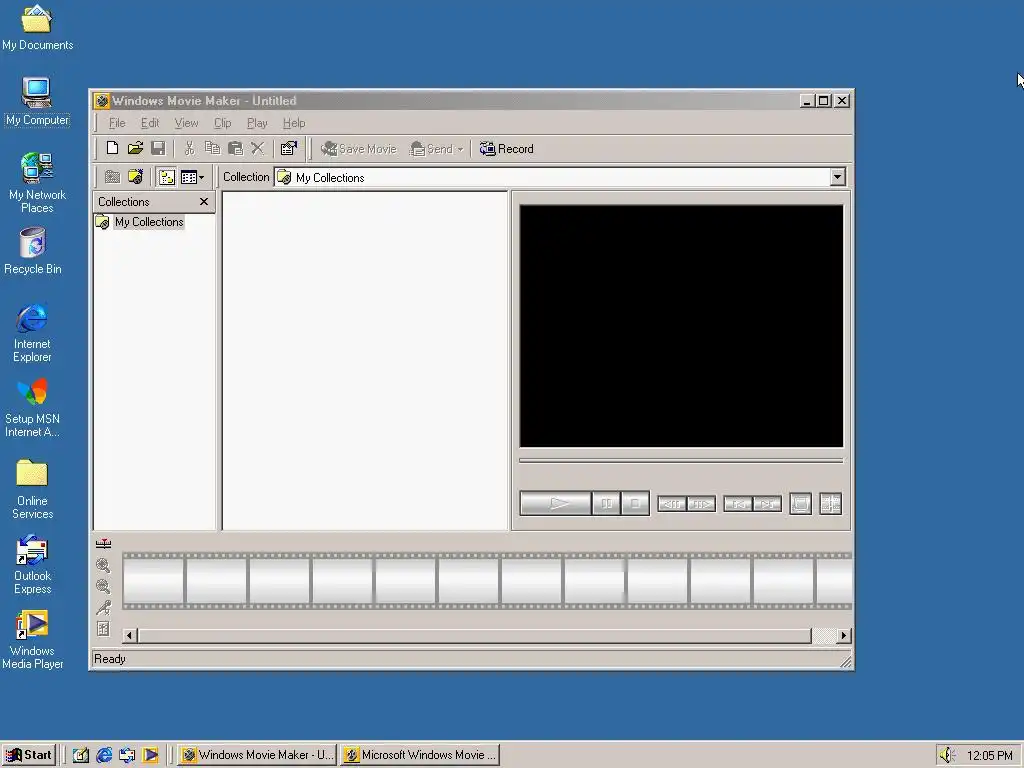The image size is (1024, 768).
Task: Select the Setup MSN Internet Access icon
Action: [32, 409]
